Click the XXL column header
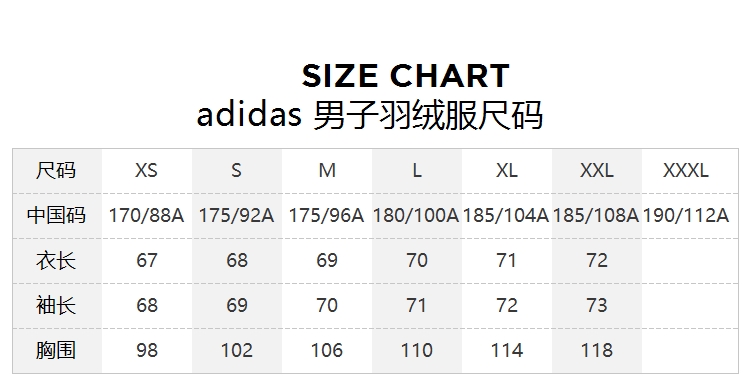The height and width of the screenshot is (385, 750). pos(596,171)
